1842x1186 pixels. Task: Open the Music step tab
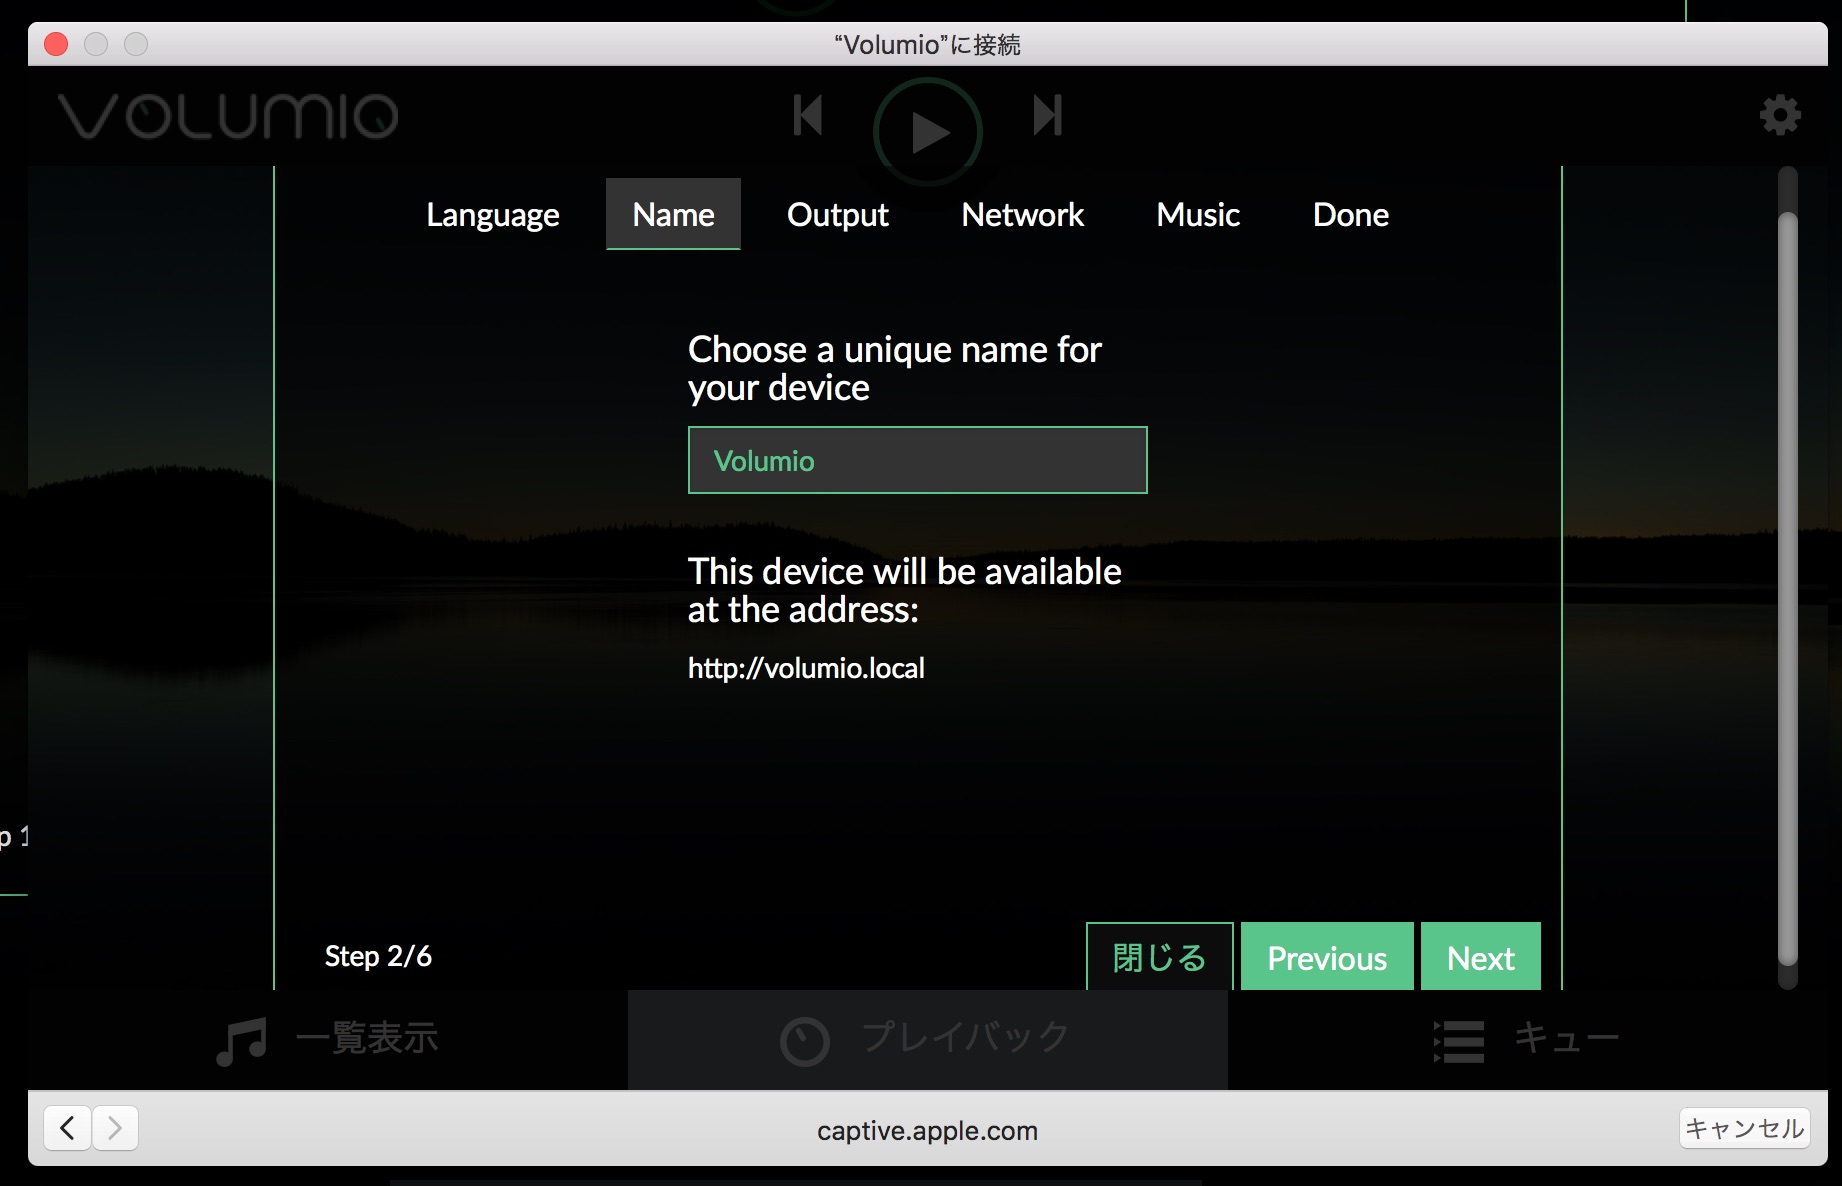tap(1197, 215)
